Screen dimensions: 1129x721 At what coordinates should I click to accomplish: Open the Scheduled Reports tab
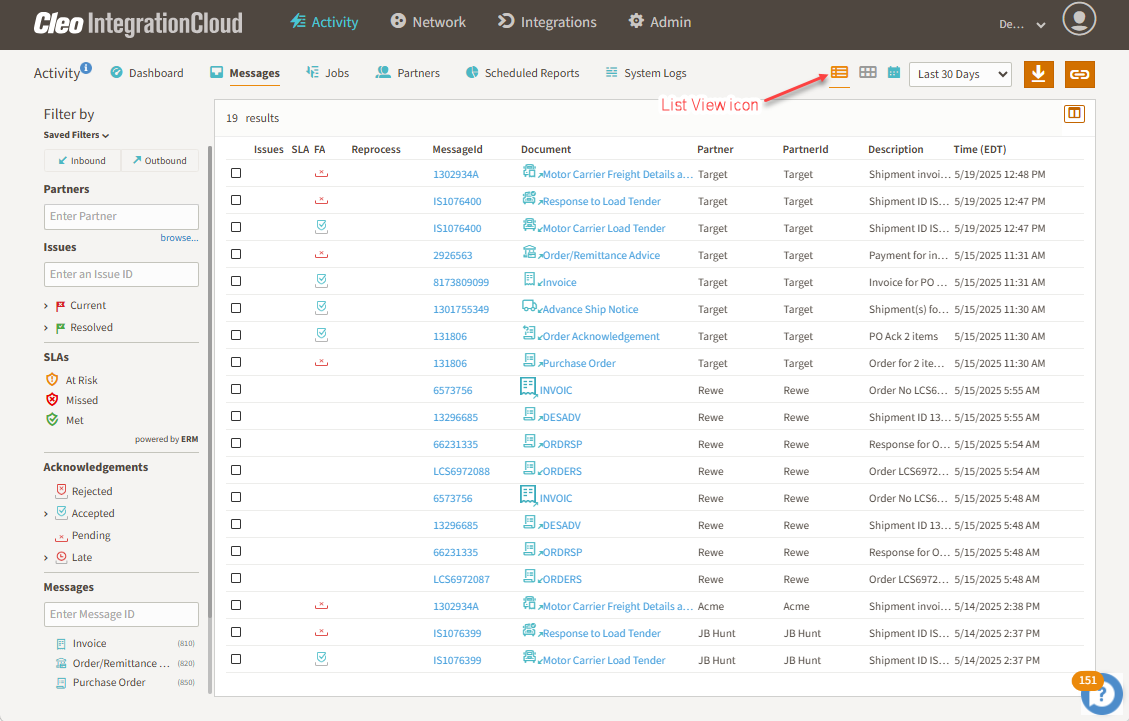523,73
